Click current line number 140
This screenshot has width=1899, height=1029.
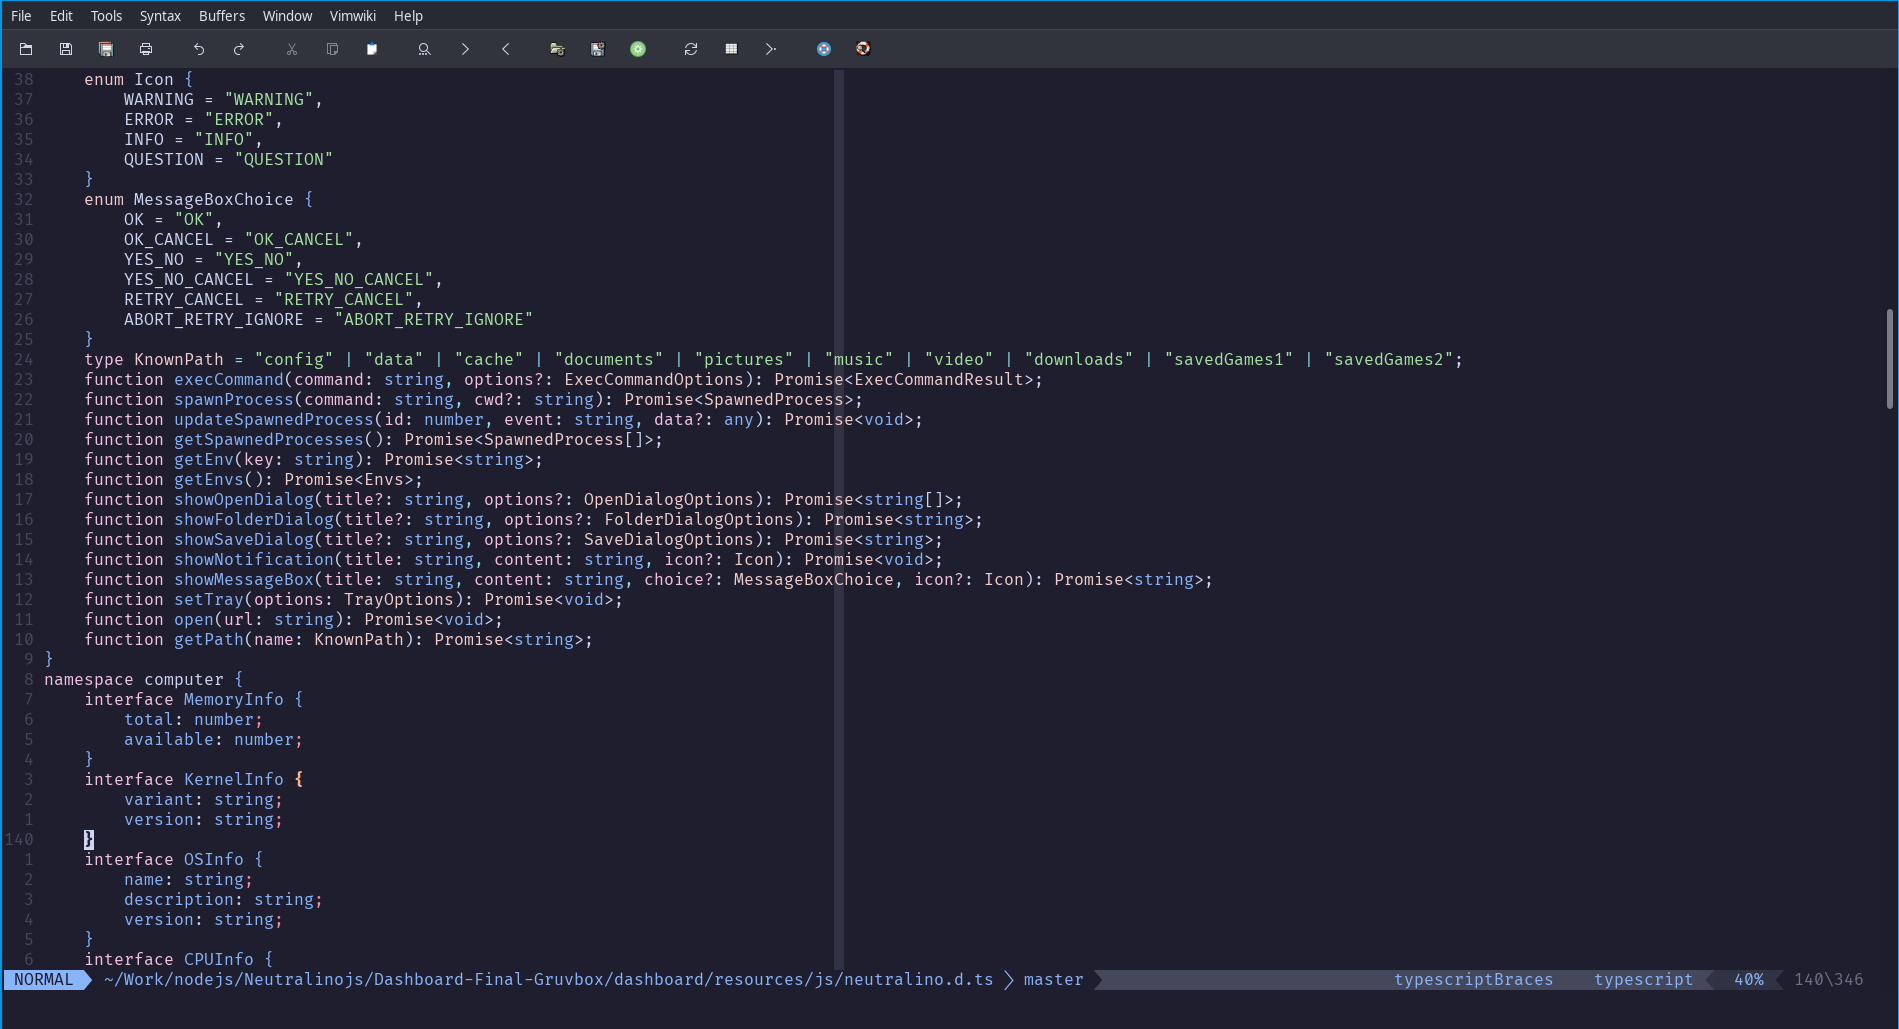[x=19, y=840]
